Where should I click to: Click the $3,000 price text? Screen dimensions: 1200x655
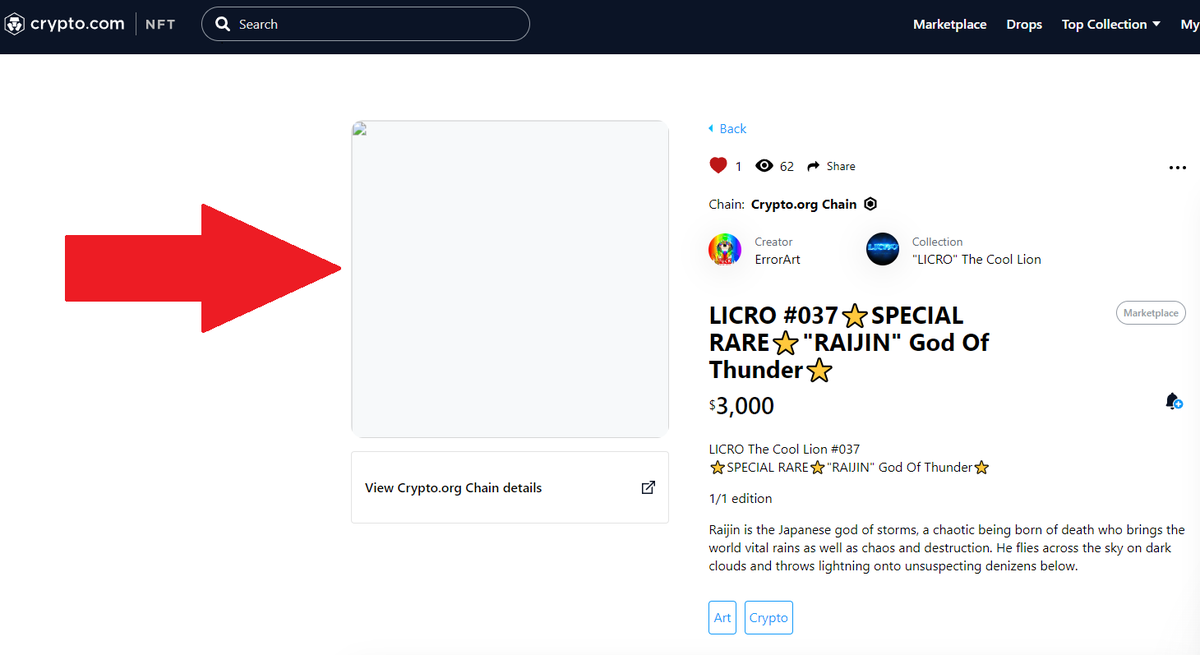click(x=742, y=405)
